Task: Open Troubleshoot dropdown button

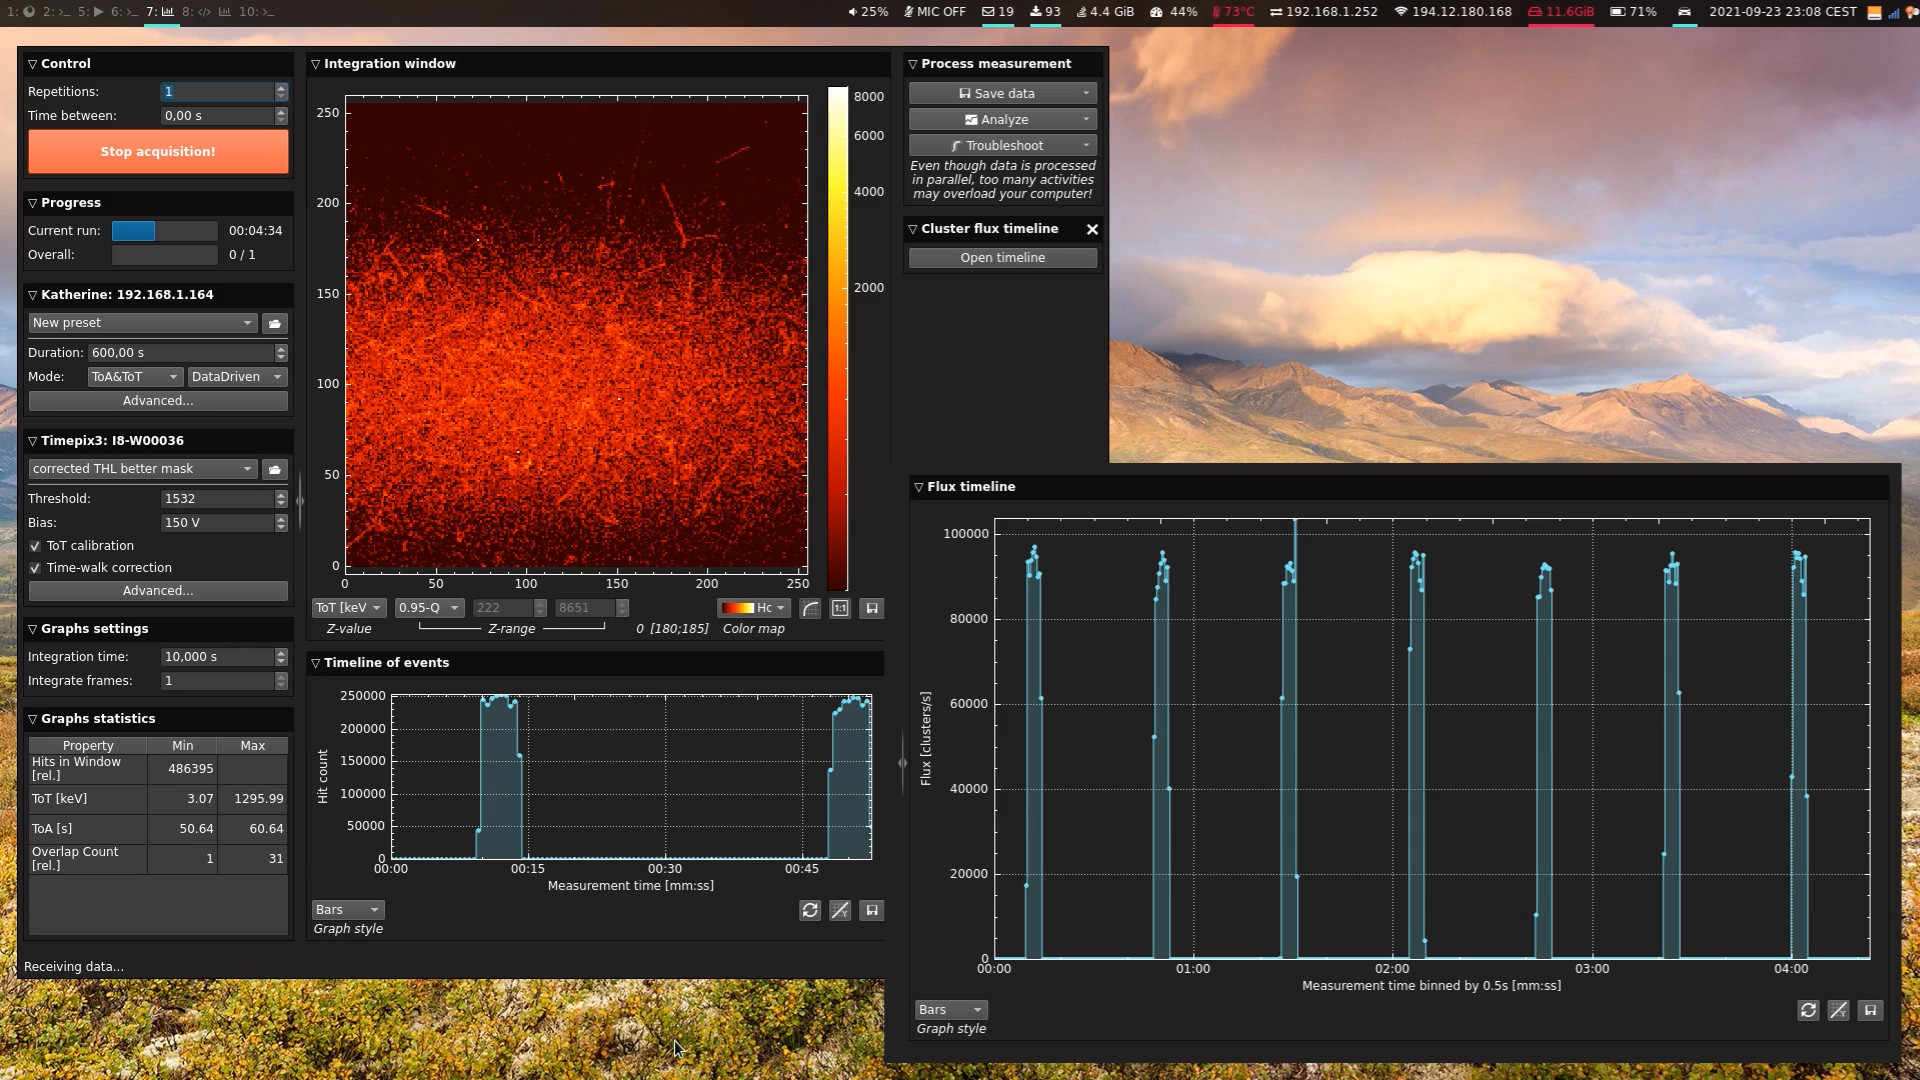Action: pos(1003,145)
